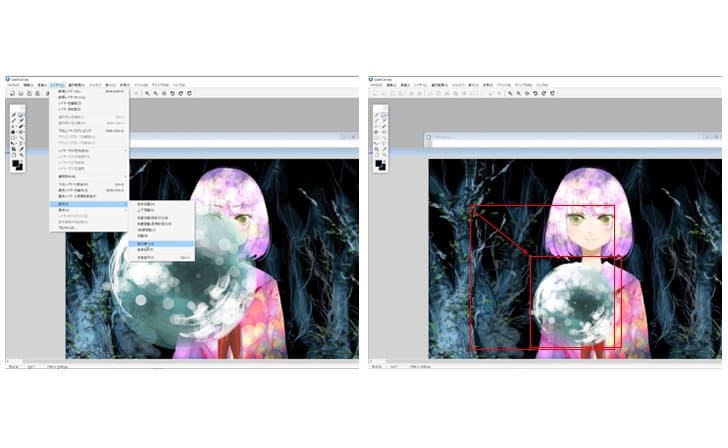Viewport: 728px width, 448px height.
Task: Open the File menu in the right window
Action: (377, 85)
